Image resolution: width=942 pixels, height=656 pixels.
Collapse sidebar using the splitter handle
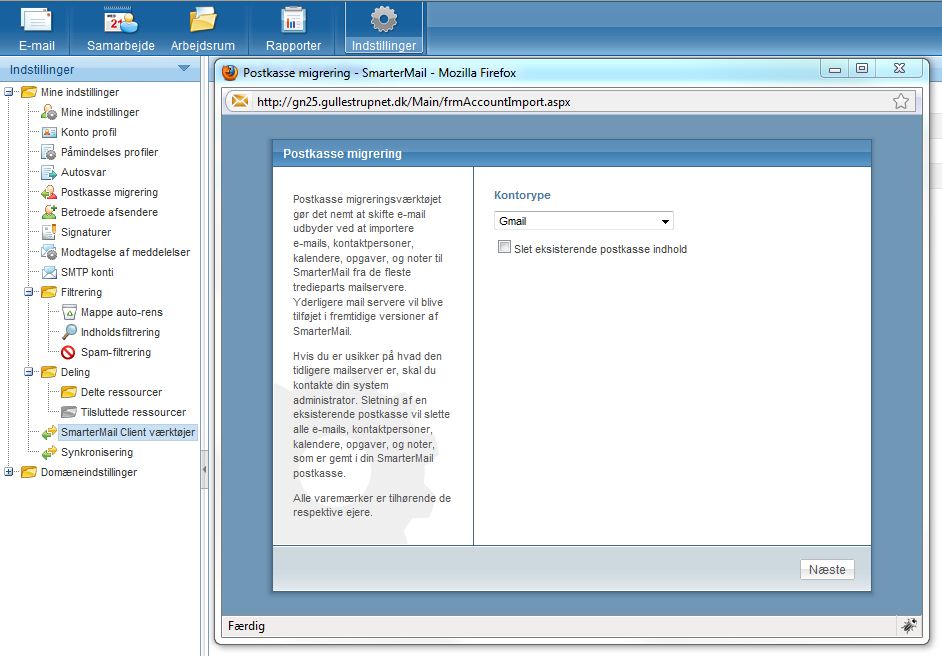pos(204,469)
